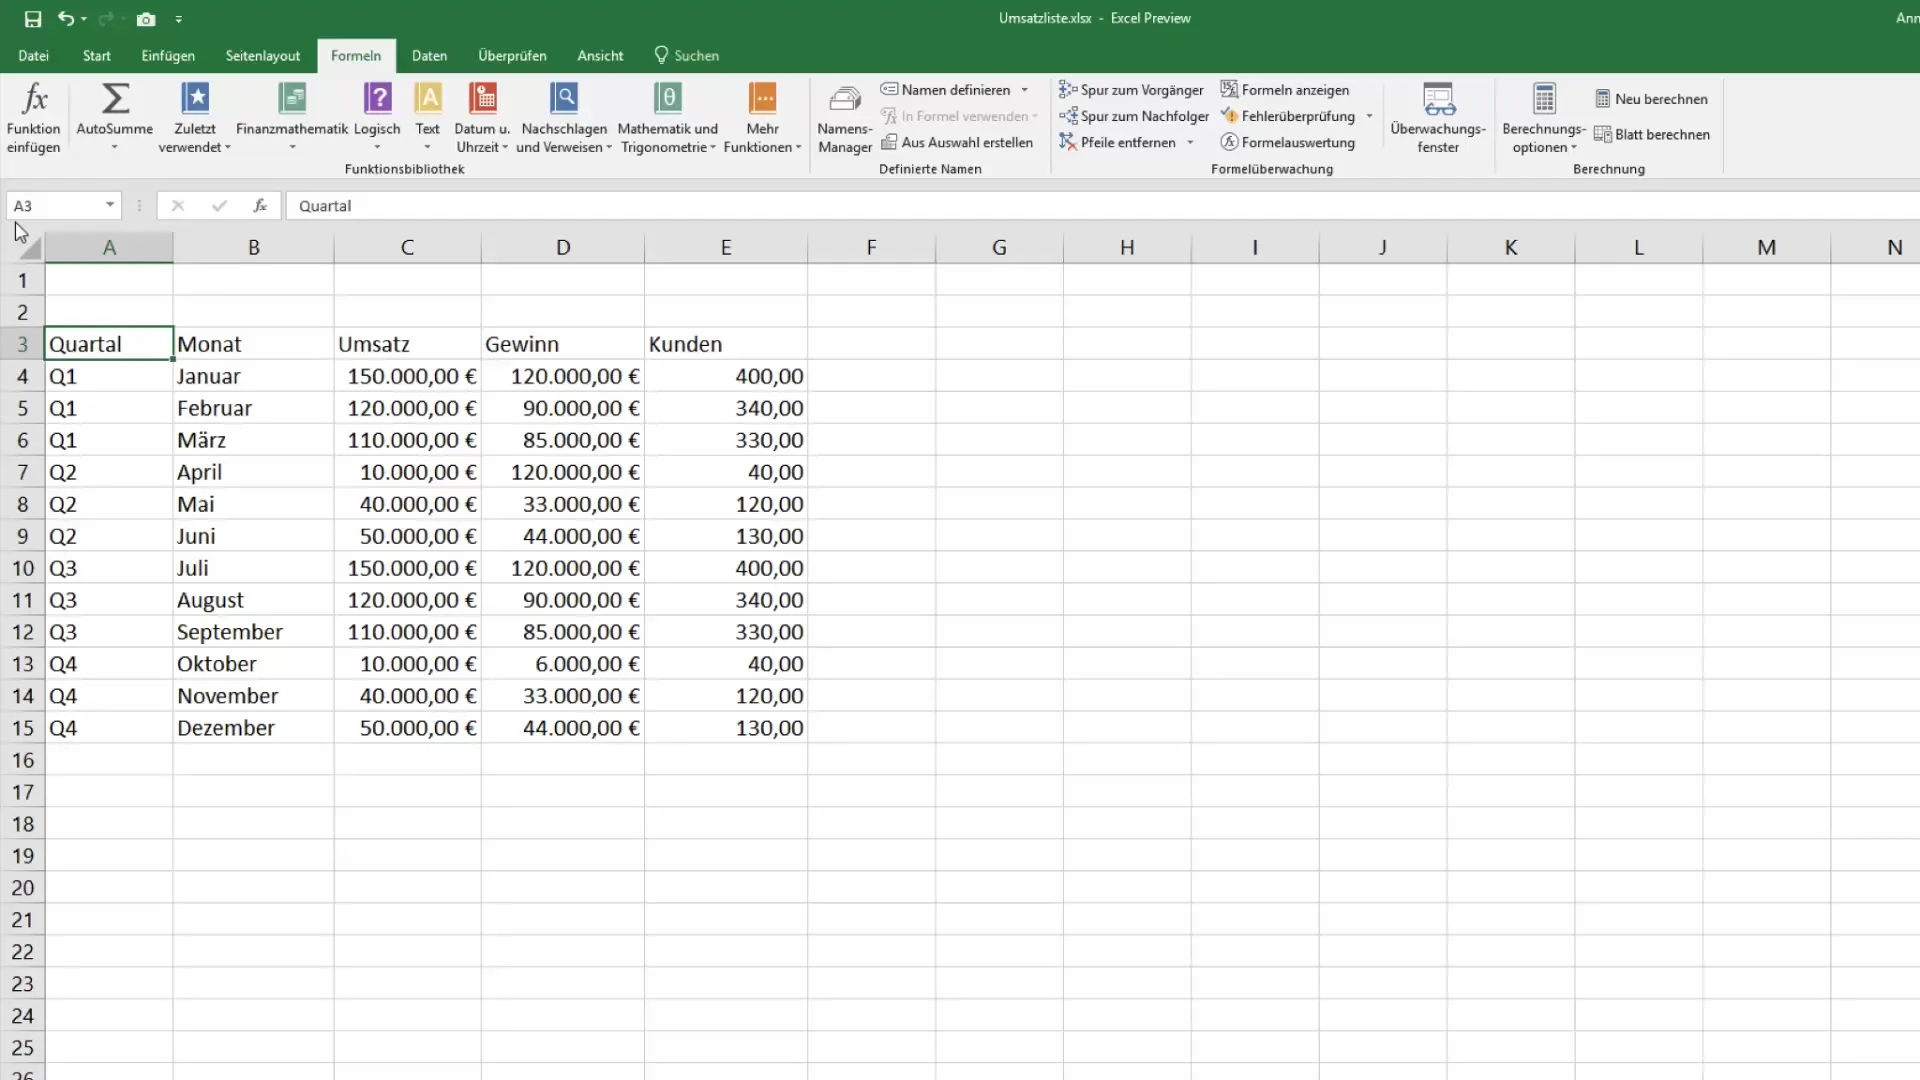
Task: Click Neu berechnen
Action: pos(1651,99)
